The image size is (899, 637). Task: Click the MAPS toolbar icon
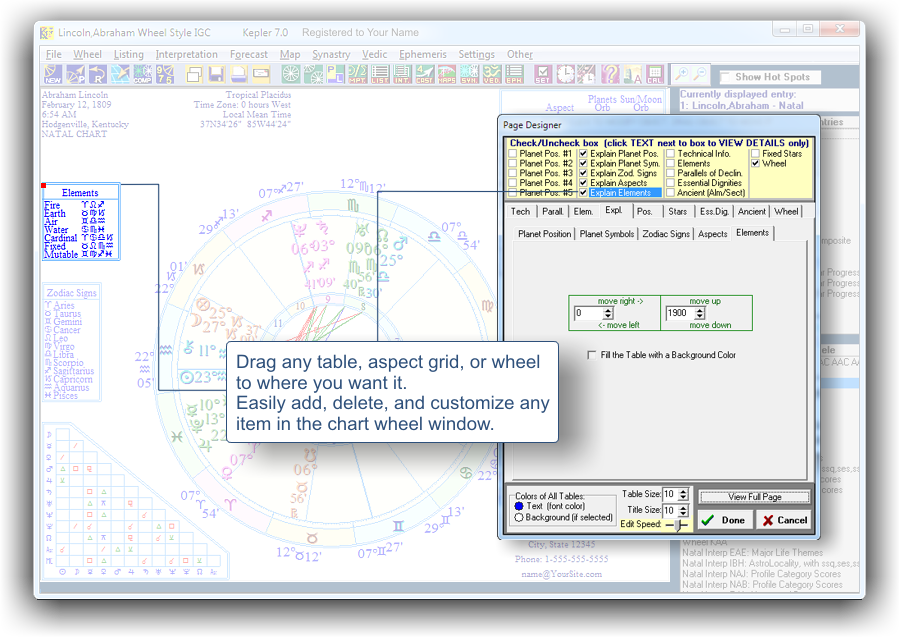447,75
